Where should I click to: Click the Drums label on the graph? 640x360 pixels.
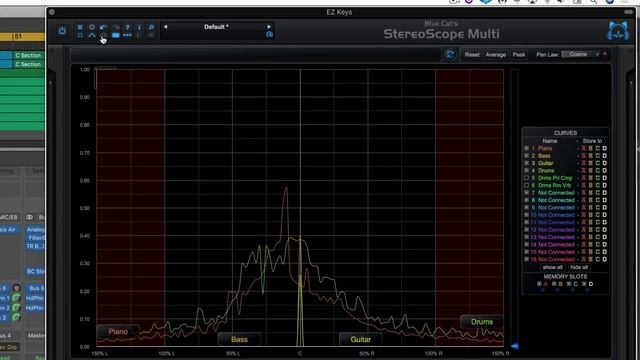tap(482, 322)
